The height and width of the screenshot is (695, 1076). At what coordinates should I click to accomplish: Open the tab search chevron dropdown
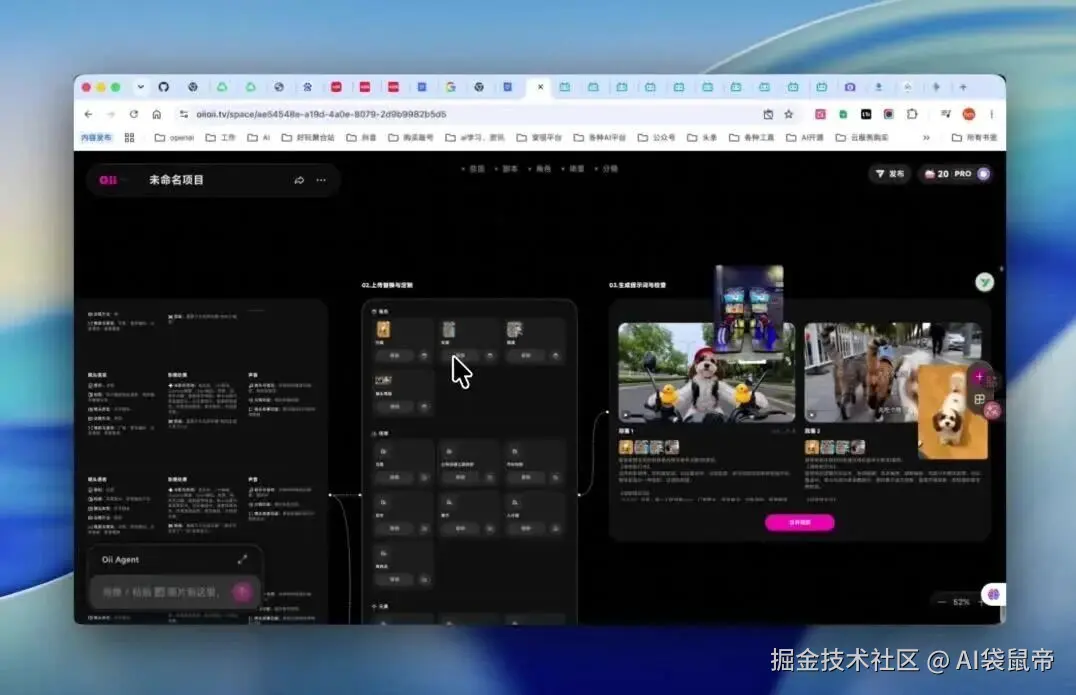pyautogui.click(x=141, y=87)
